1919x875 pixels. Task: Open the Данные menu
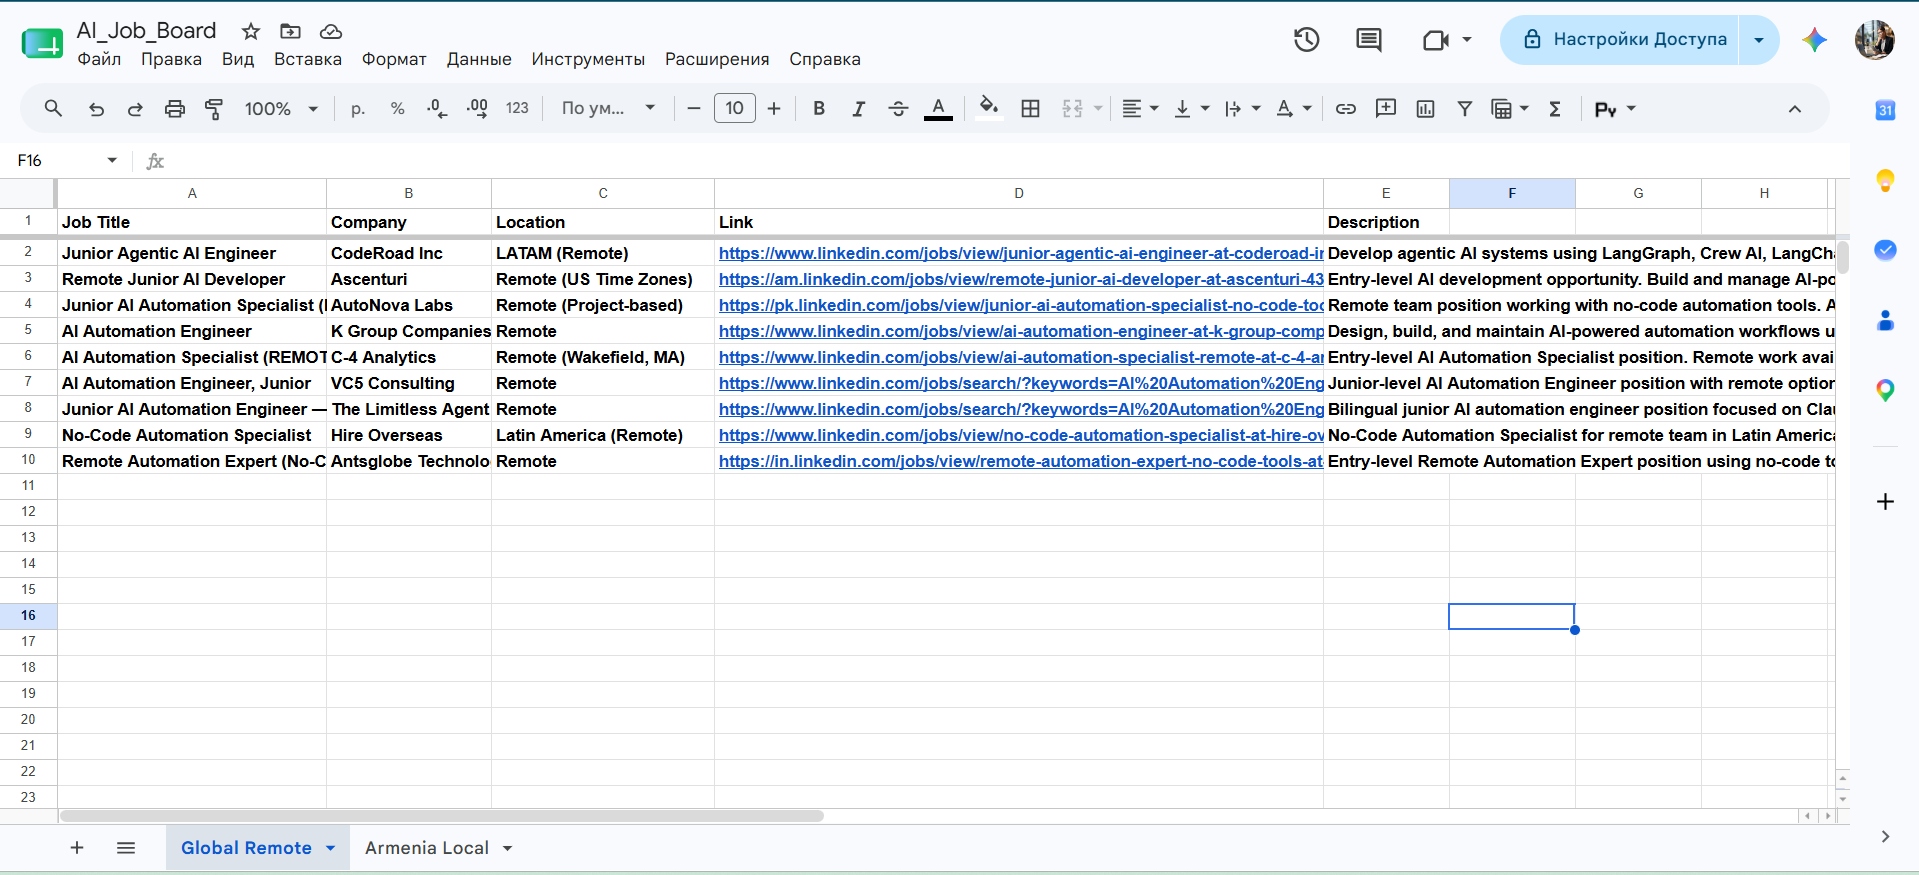point(479,59)
